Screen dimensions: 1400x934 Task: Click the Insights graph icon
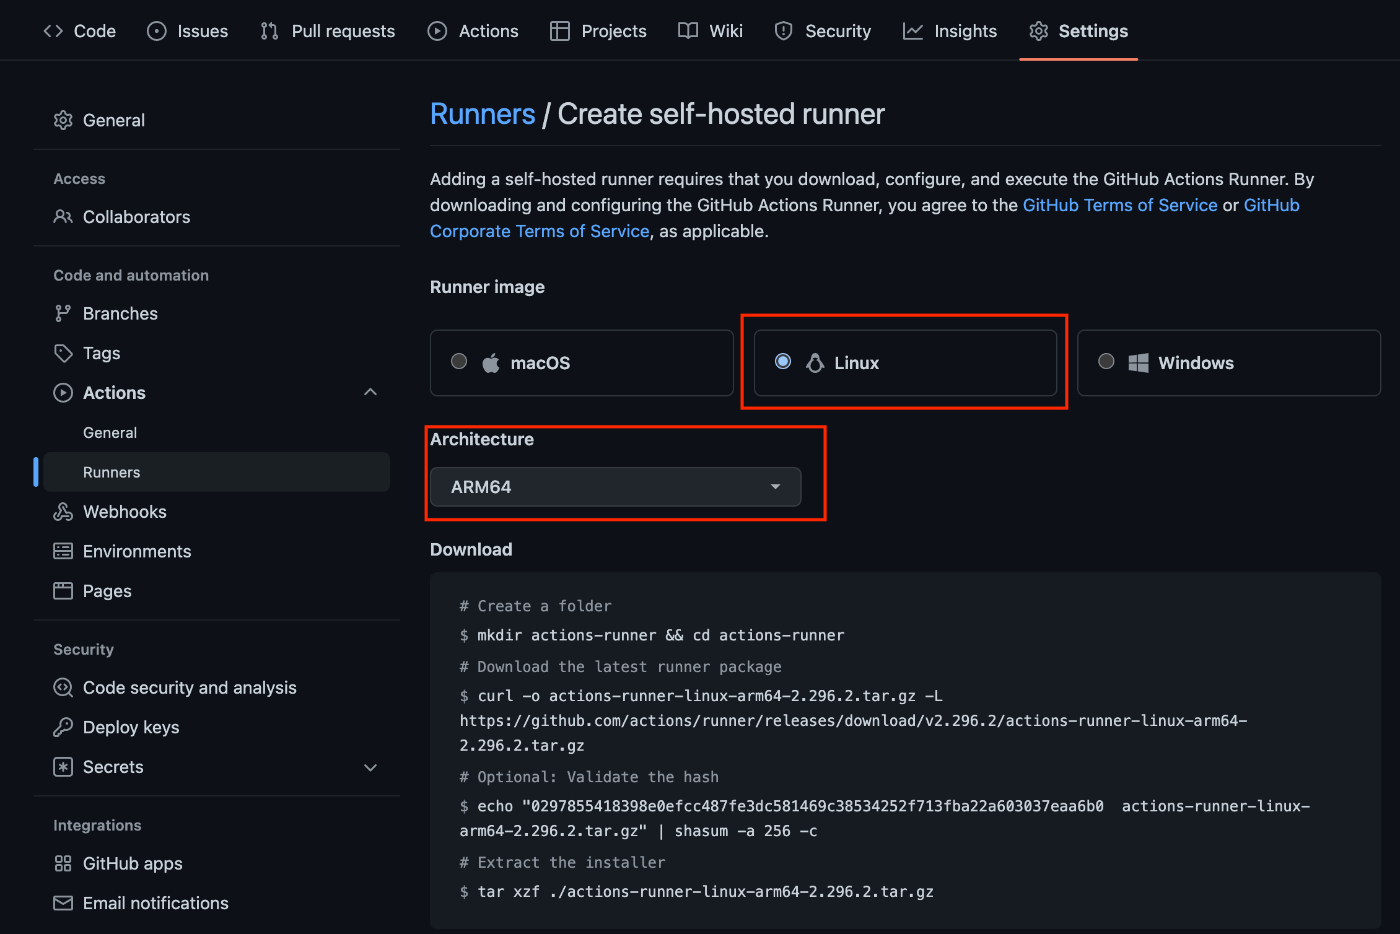[913, 31]
